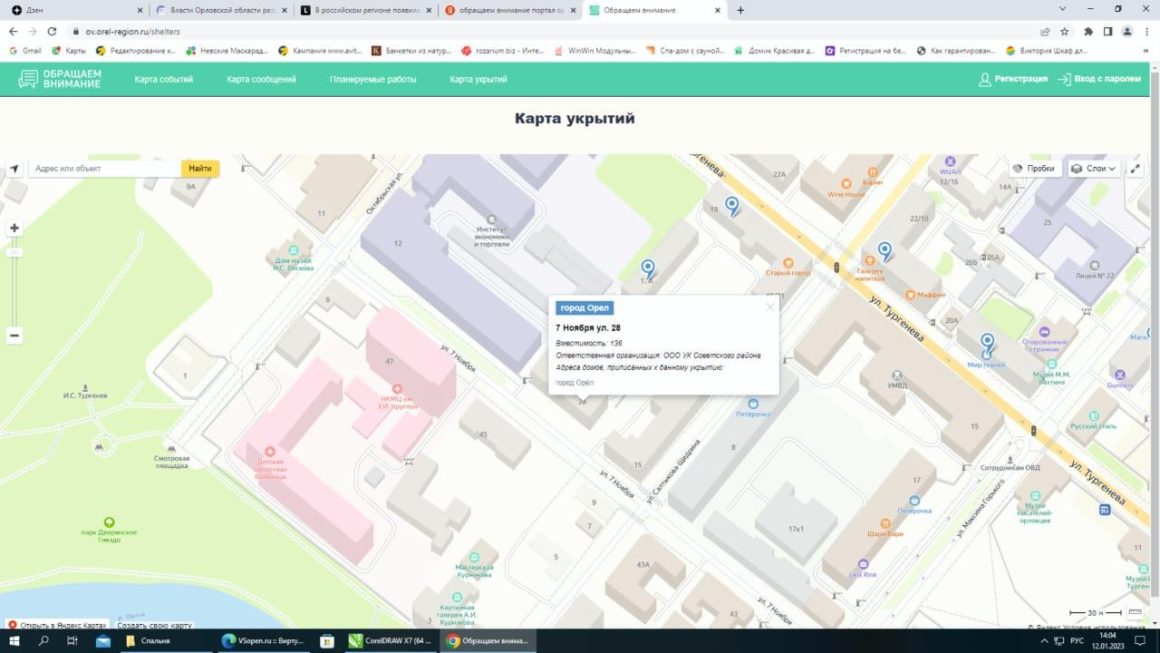Open CorelDRAW X7 from the taskbar

390,641
